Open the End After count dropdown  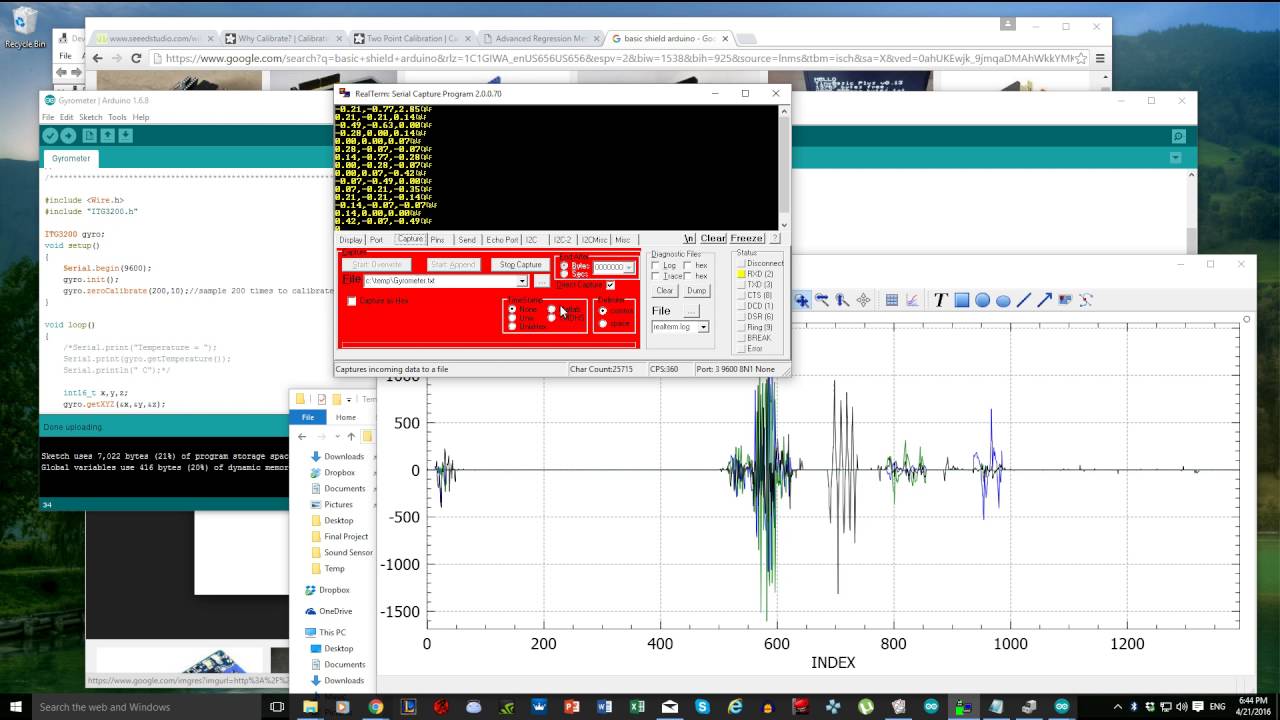click(628, 268)
